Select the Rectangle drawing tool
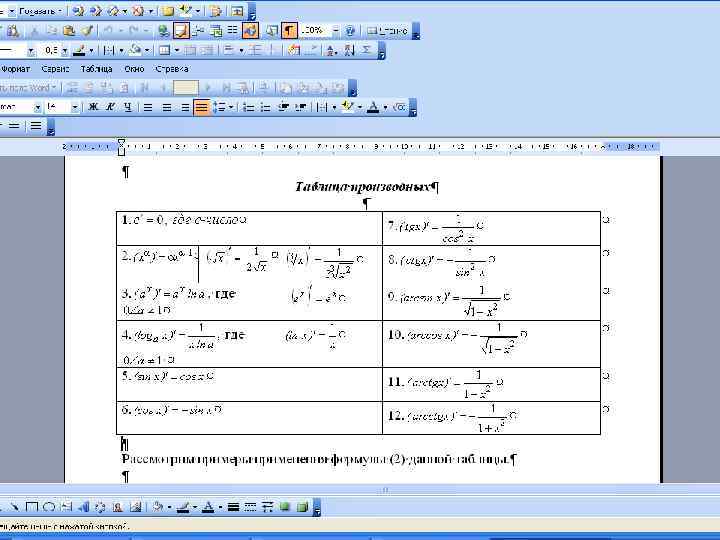Image resolution: width=720 pixels, height=540 pixels. 32,507
